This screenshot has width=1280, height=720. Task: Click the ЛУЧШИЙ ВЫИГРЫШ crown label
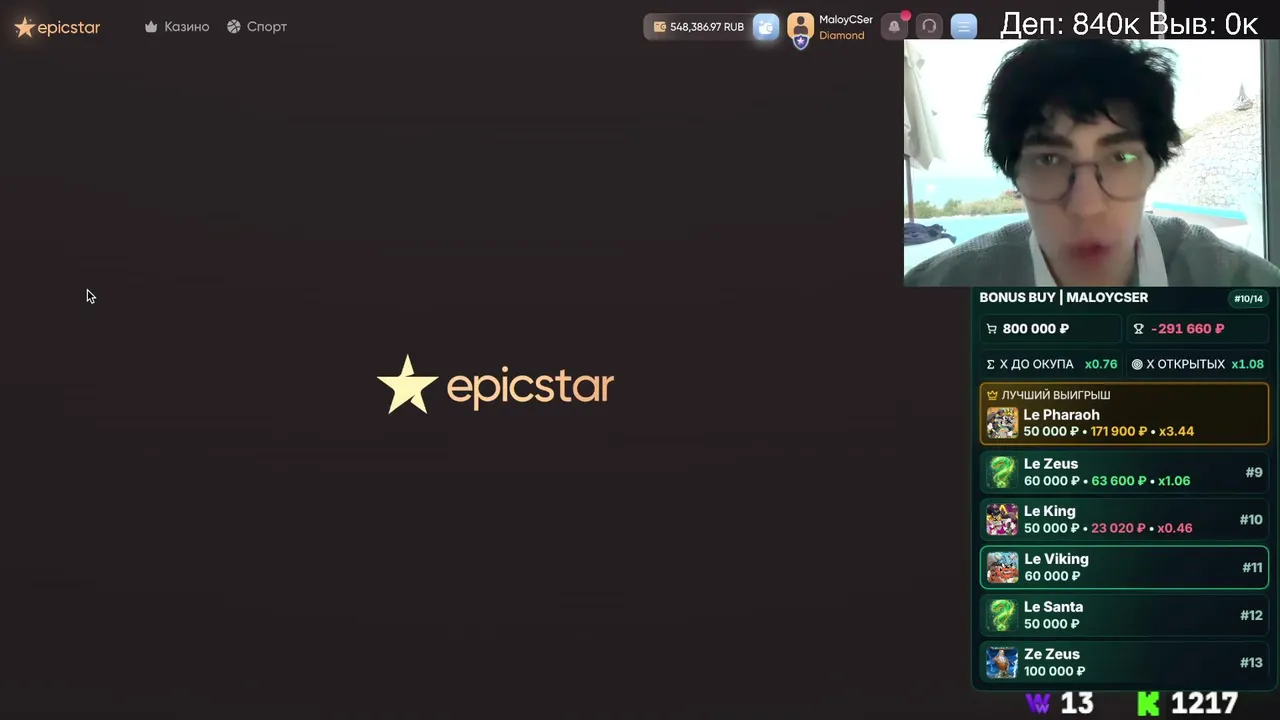tap(1048, 395)
